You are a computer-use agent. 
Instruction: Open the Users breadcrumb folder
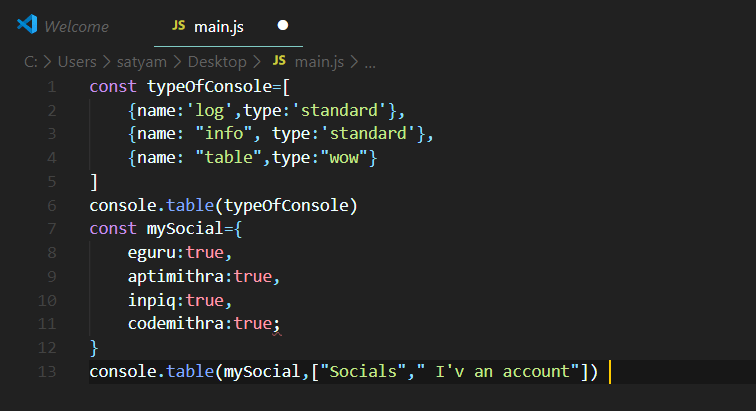77,62
